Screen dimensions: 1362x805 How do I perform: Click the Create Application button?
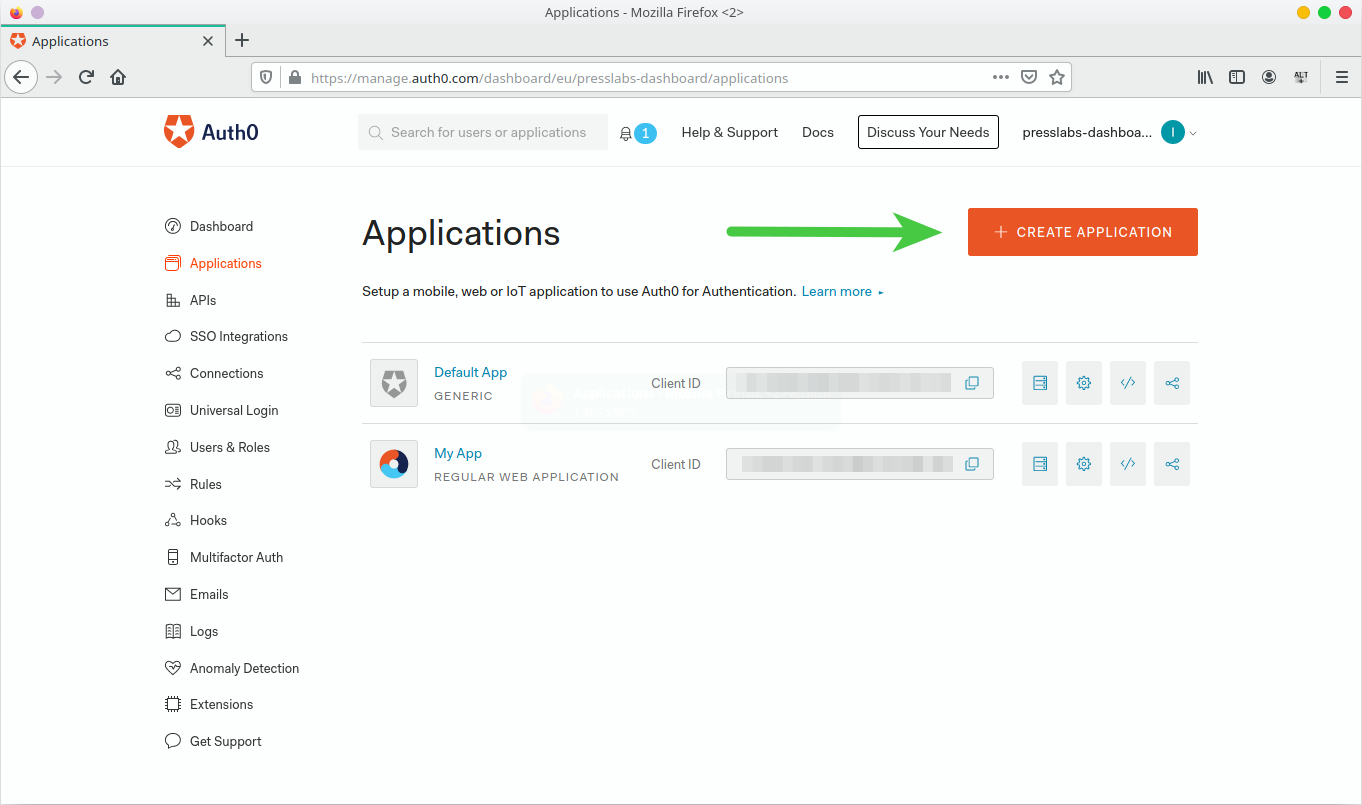[1083, 232]
